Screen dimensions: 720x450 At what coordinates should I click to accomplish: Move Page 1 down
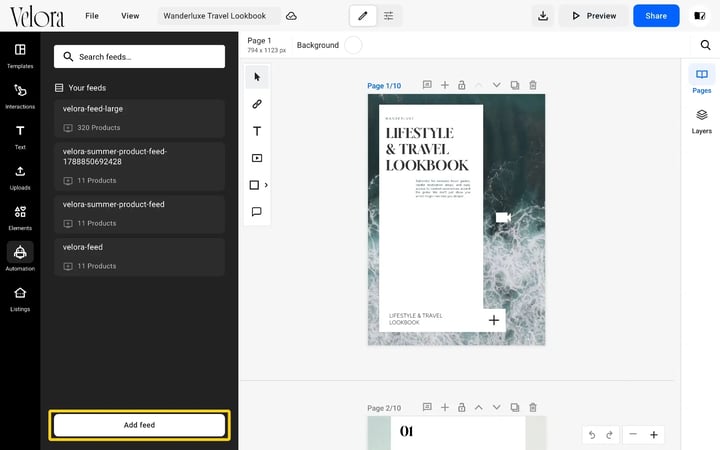496,85
